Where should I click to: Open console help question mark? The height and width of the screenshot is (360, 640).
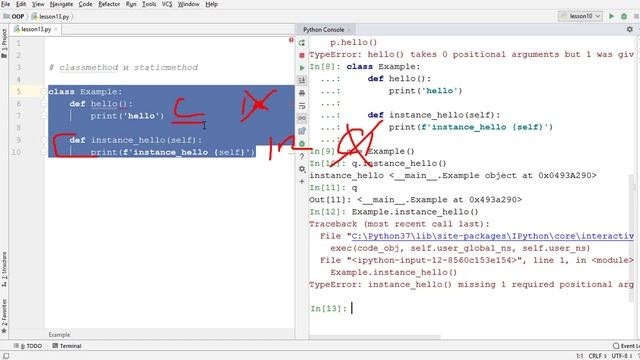click(x=302, y=156)
